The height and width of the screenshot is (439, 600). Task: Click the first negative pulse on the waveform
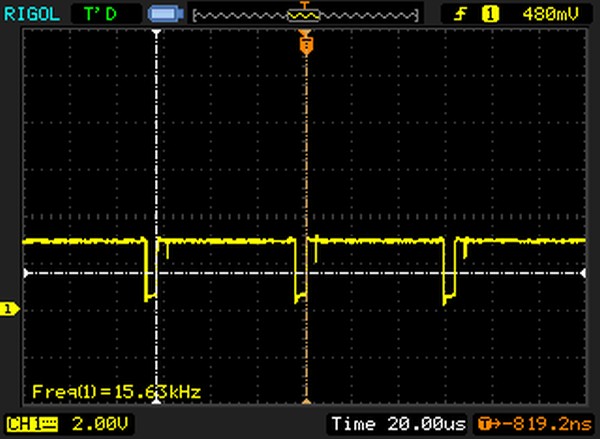click(x=150, y=270)
